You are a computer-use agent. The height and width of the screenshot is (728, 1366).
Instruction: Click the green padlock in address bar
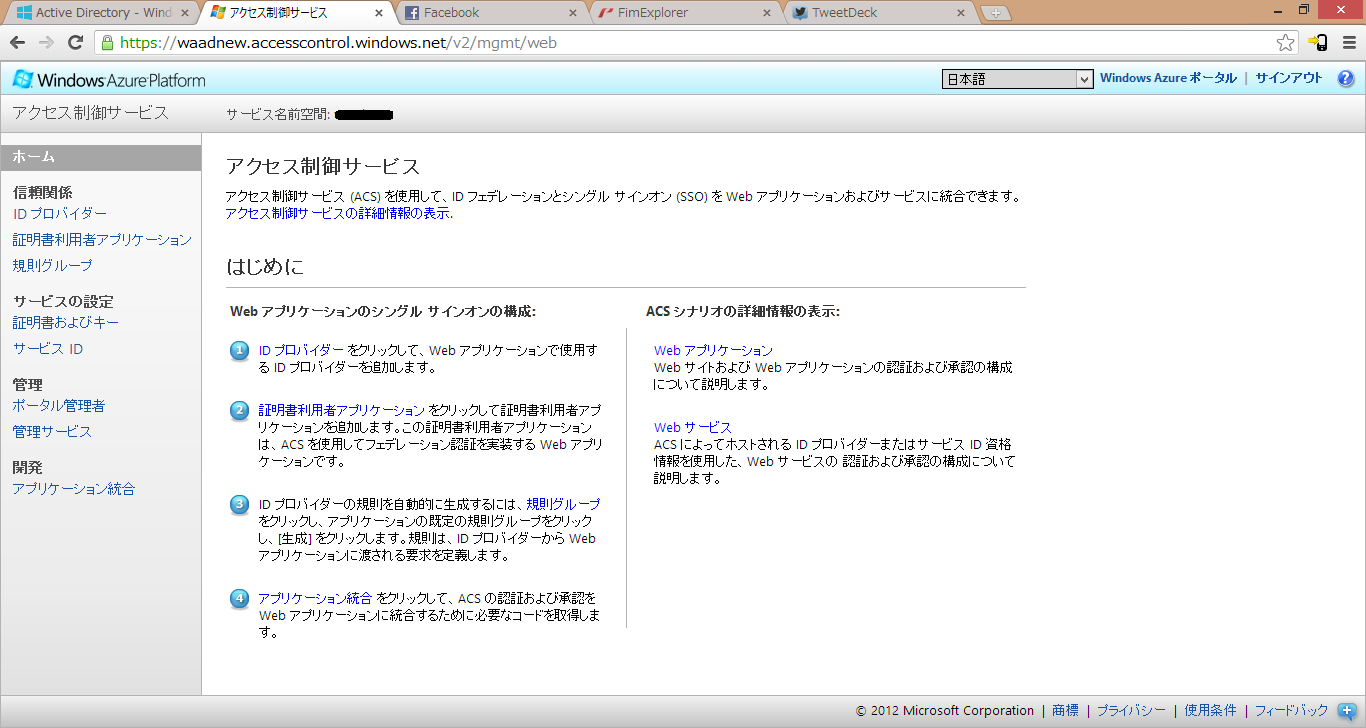107,43
